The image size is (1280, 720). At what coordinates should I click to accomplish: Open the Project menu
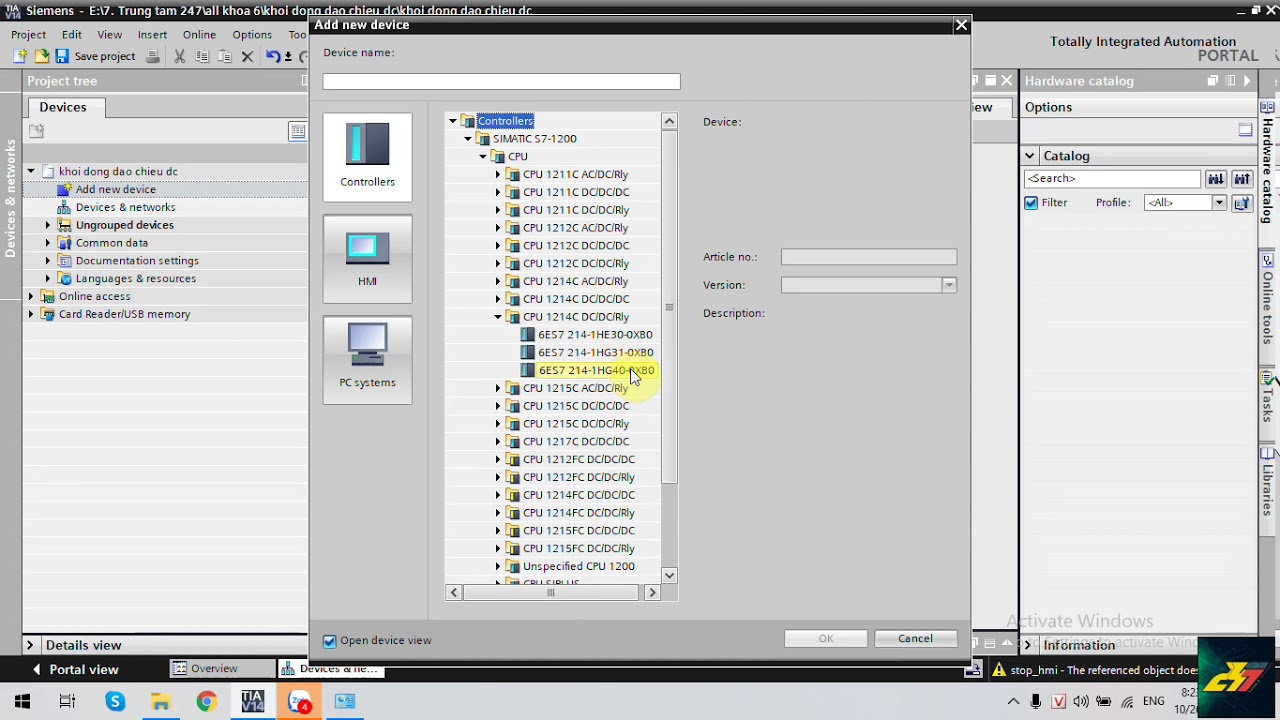point(28,35)
